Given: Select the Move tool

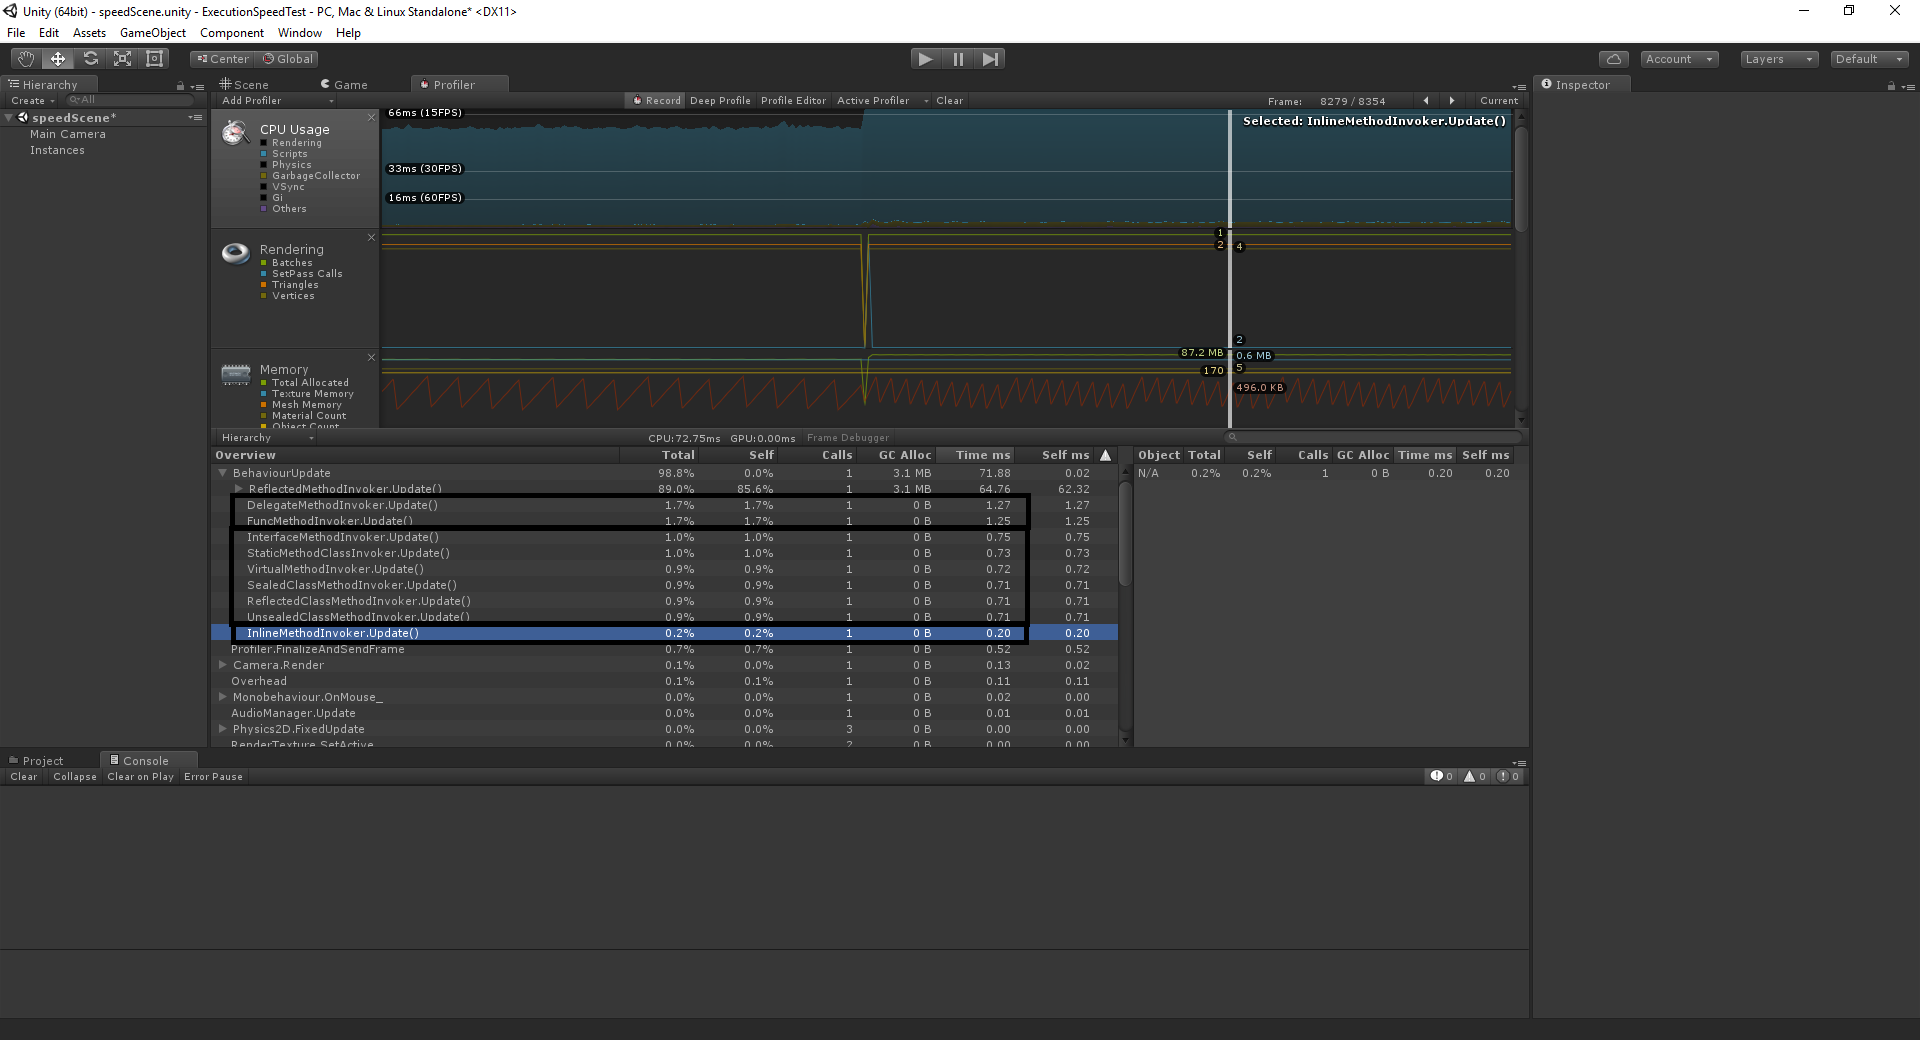Looking at the screenshot, I should click(58, 59).
